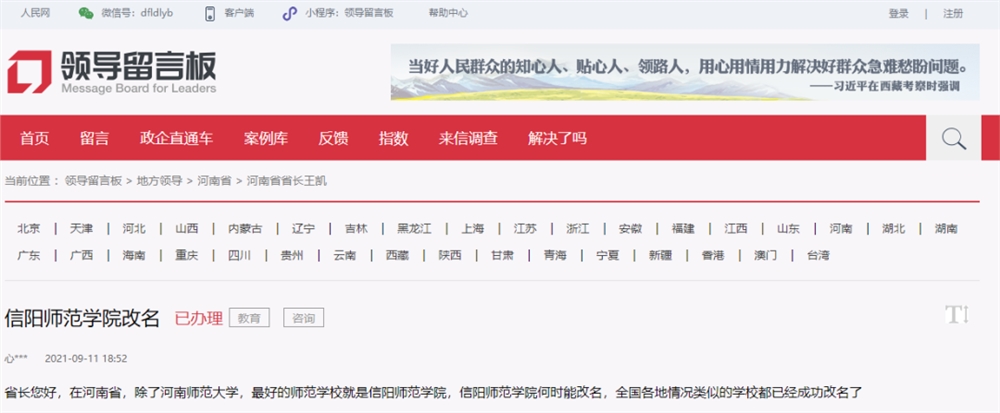Select 云南 in province list

pos(345,256)
